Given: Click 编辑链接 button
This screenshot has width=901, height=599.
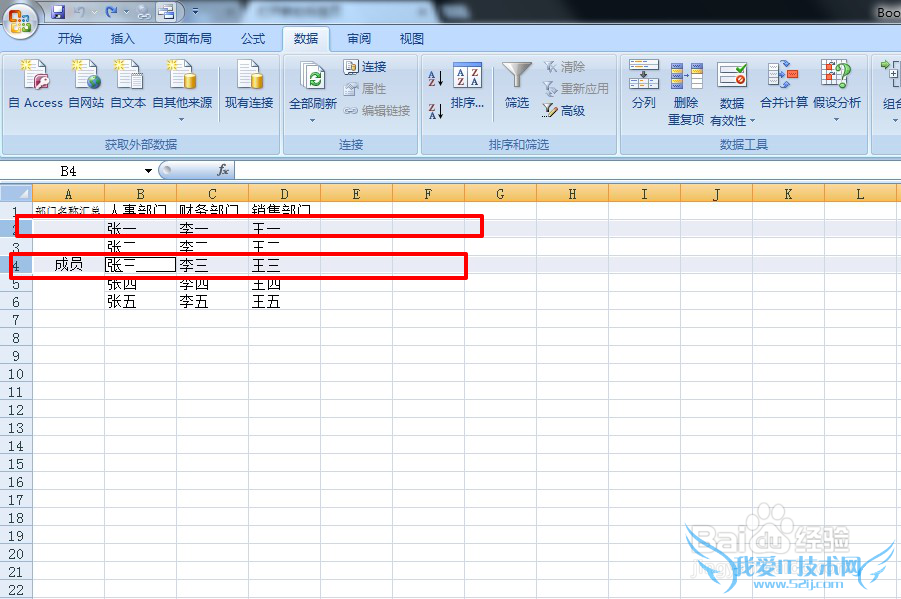Looking at the screenshot, I should click(377, 110).
